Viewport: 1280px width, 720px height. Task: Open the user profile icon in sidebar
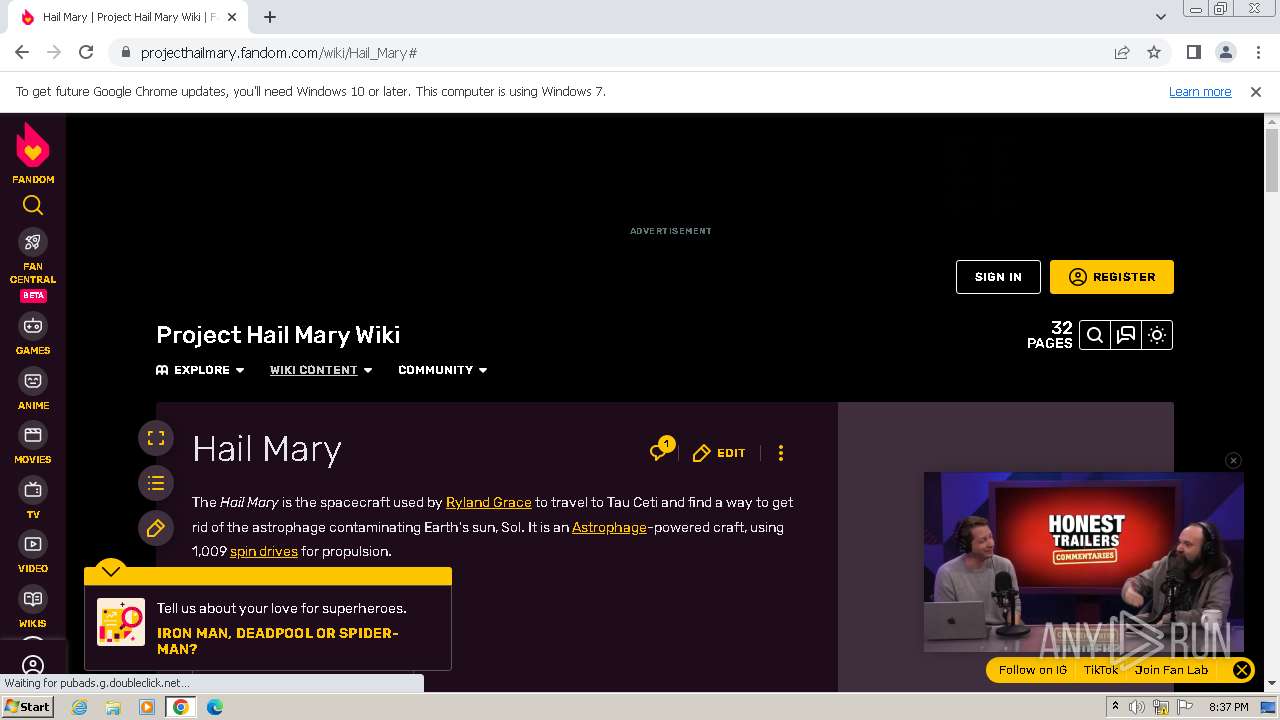[33, 665]
